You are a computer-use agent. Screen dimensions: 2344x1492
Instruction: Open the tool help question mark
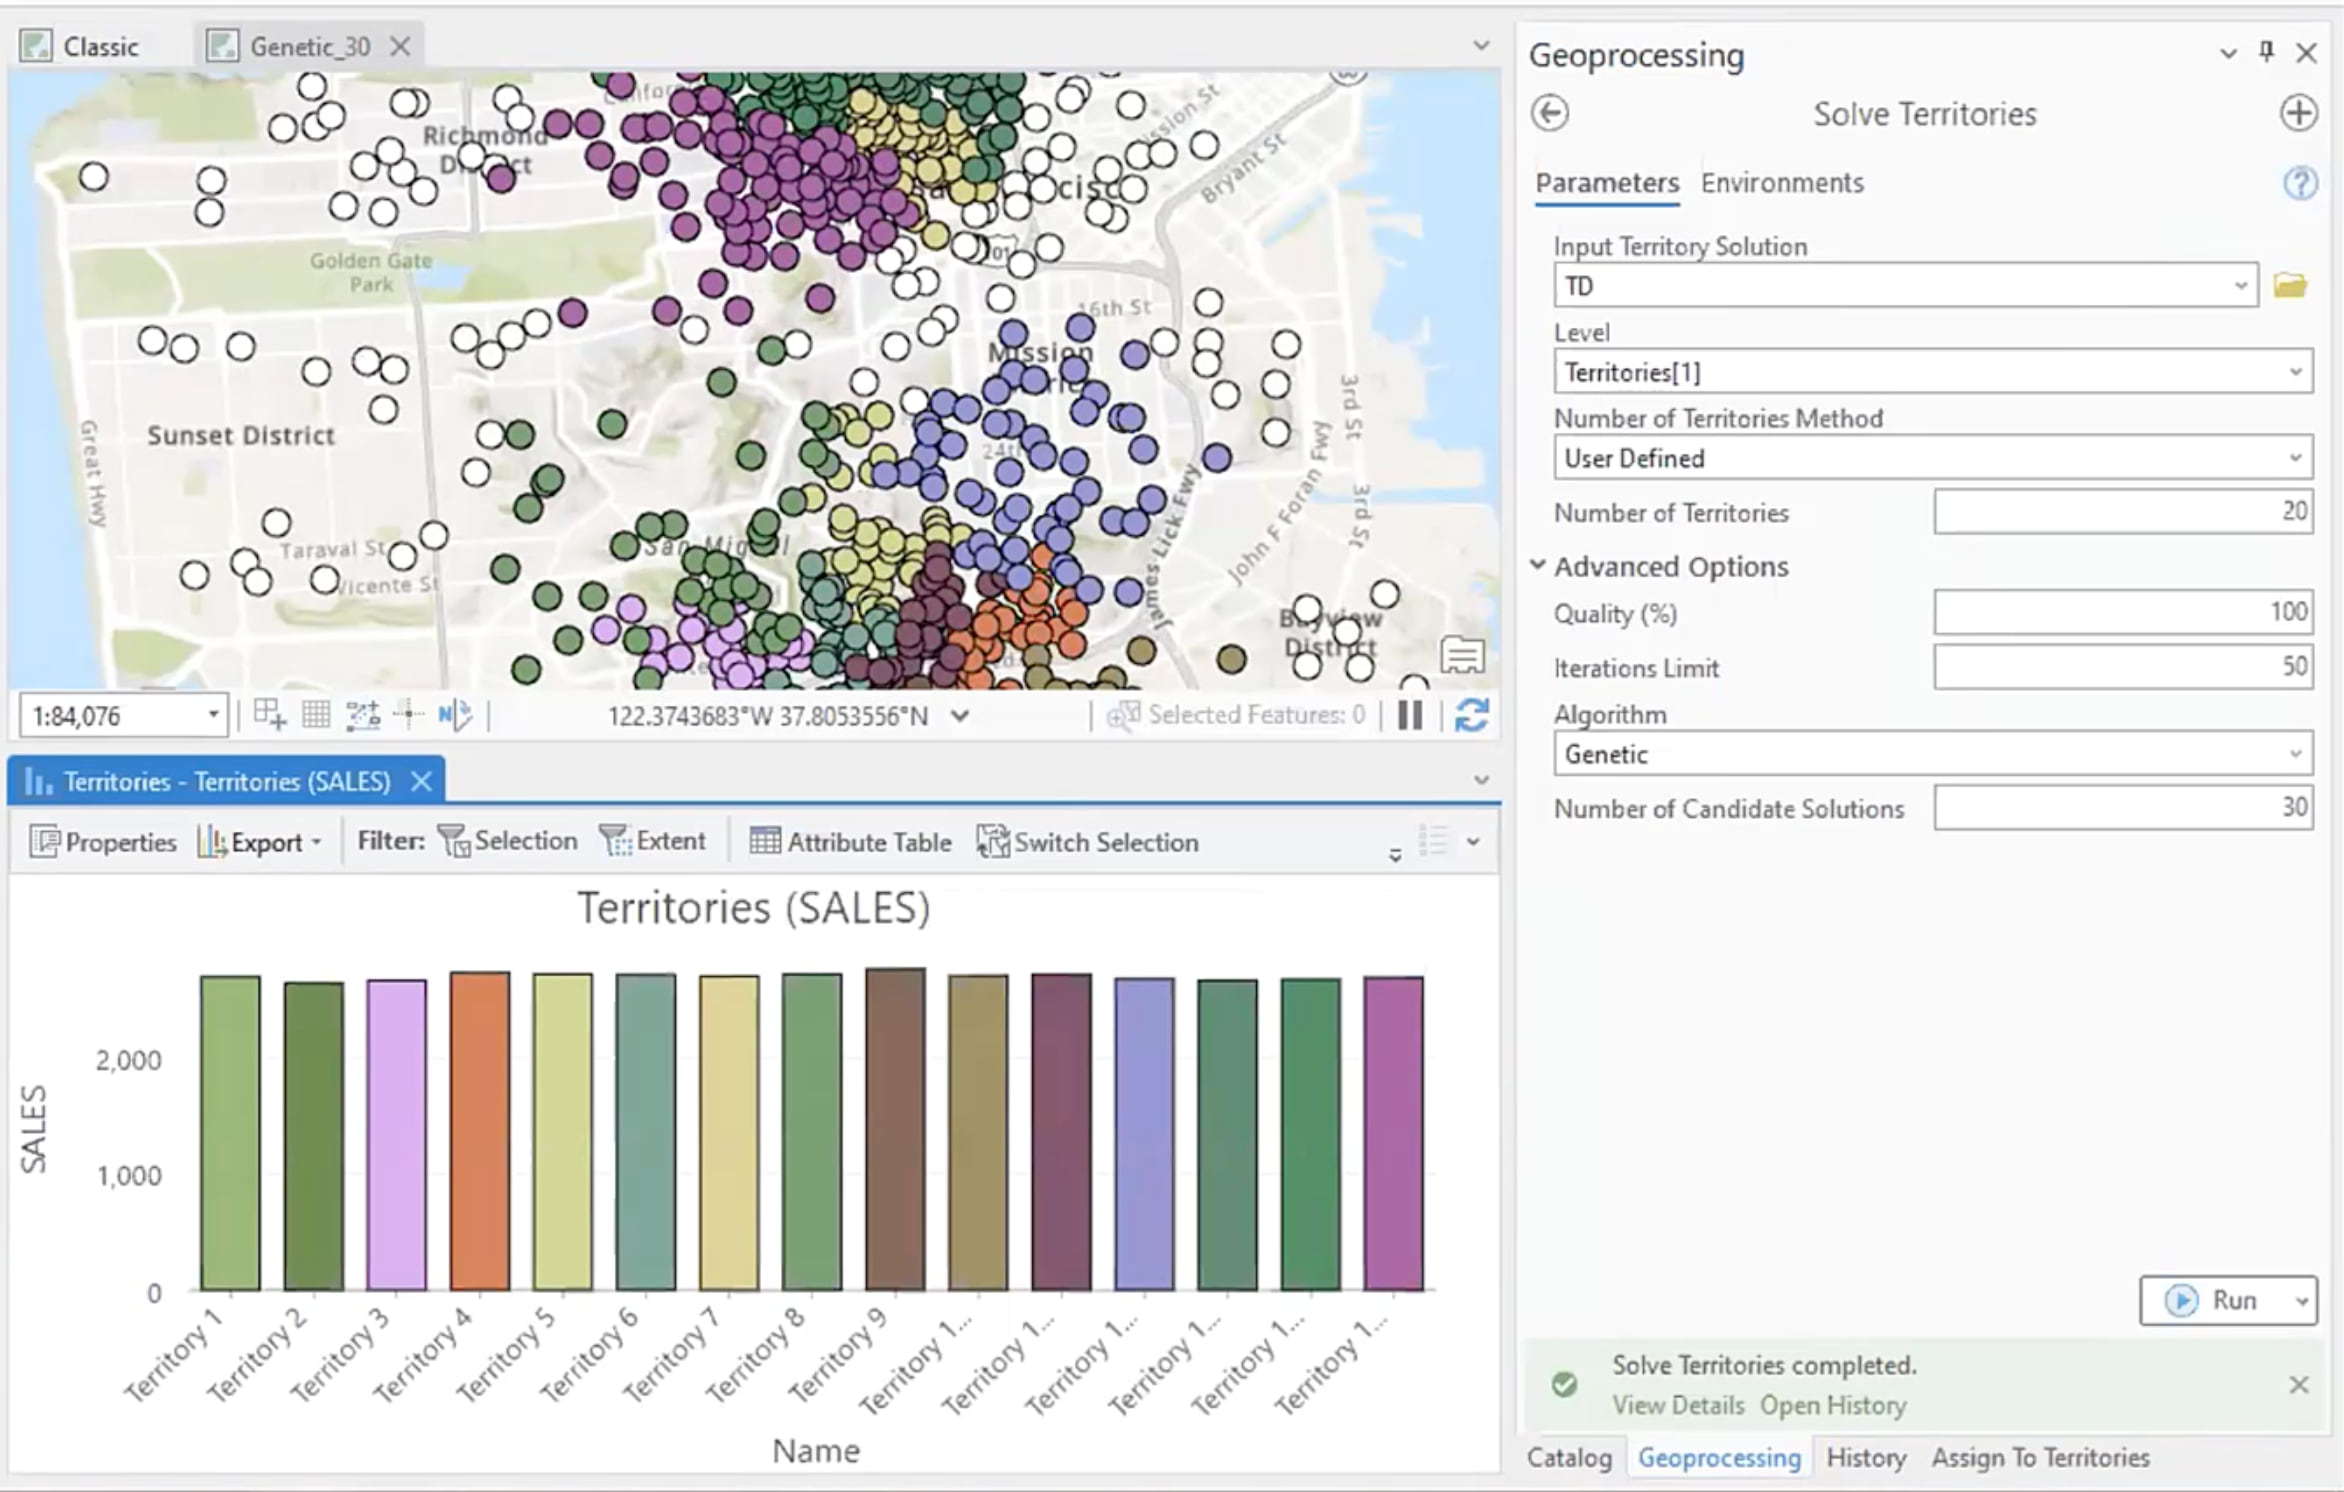[x=2299, y=183]
